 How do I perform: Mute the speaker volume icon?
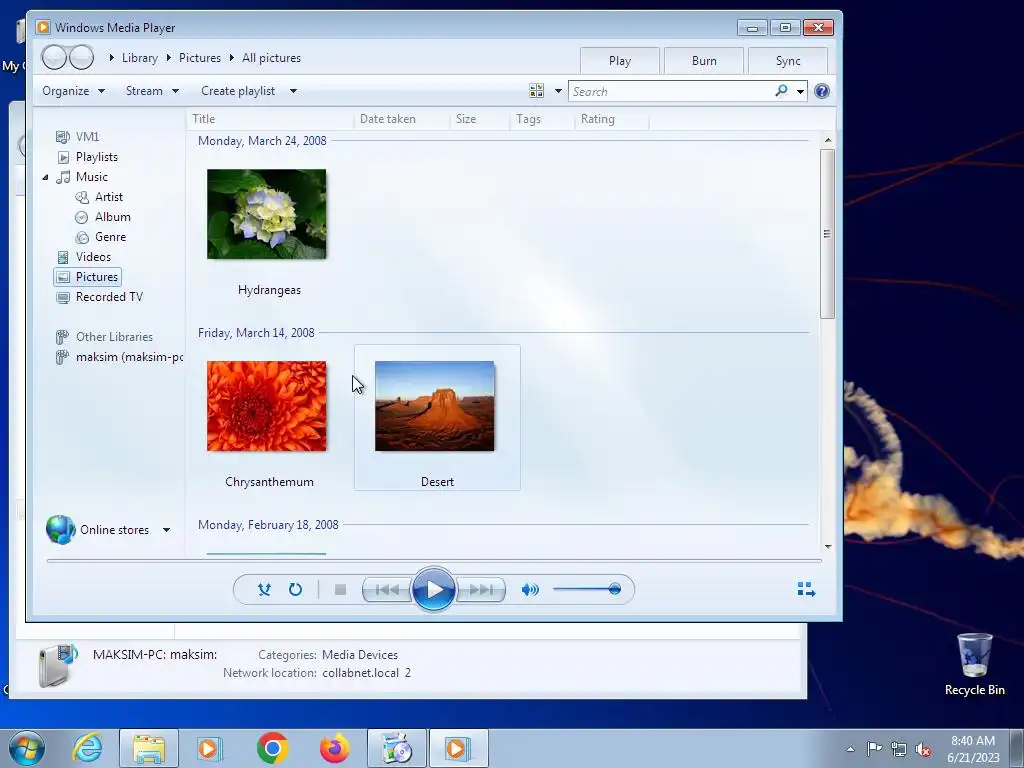click(x=530, y=590)
